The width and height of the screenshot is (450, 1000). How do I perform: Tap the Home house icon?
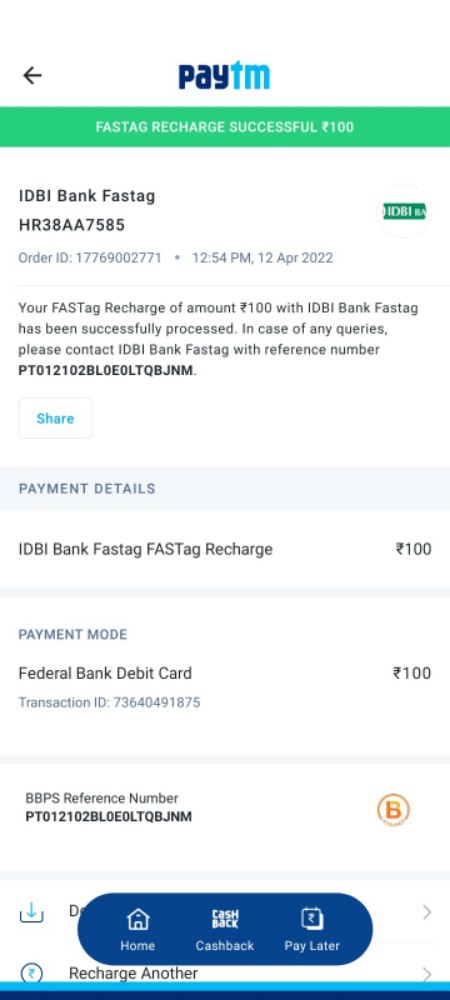138,919
